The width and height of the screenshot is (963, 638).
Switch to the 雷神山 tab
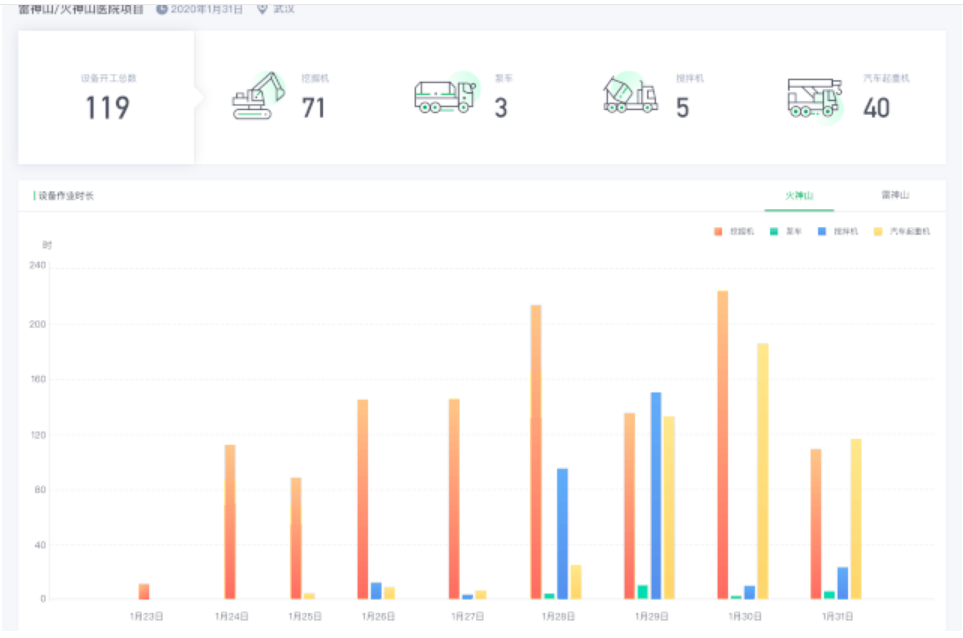tap(894, 195)
